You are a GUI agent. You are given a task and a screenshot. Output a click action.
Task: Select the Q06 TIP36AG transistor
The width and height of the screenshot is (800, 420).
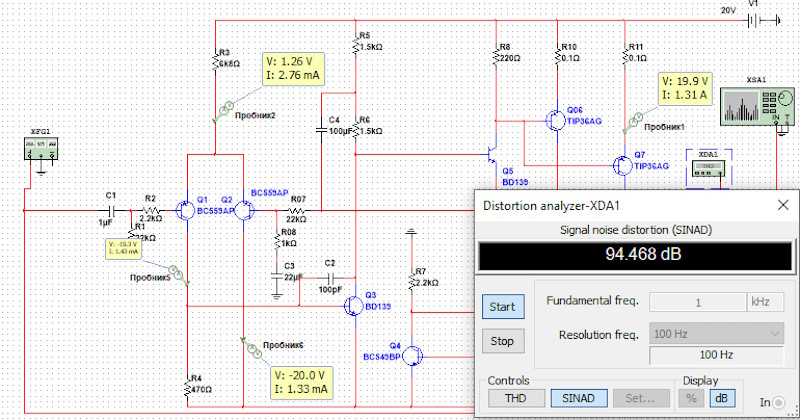(555, 120)
